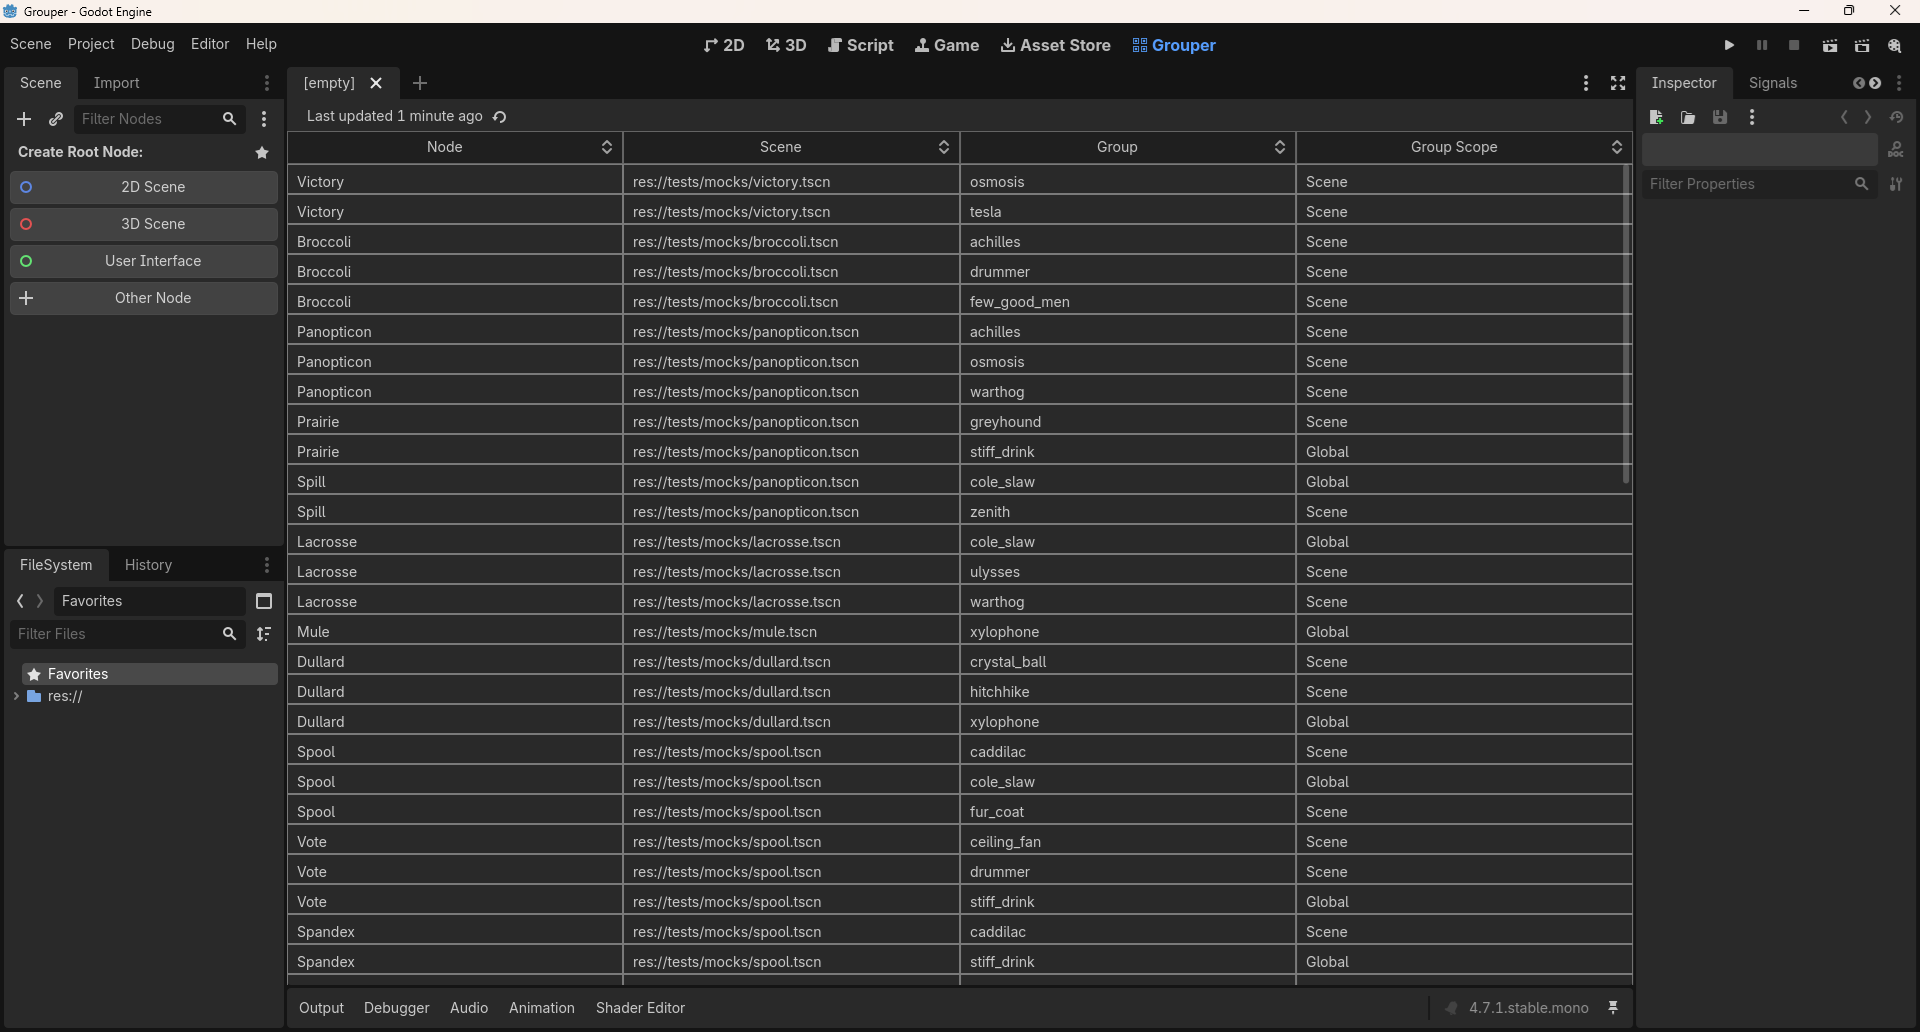Sort table by Node column
Screen dimensions: 1920x1032
(455, 147)
